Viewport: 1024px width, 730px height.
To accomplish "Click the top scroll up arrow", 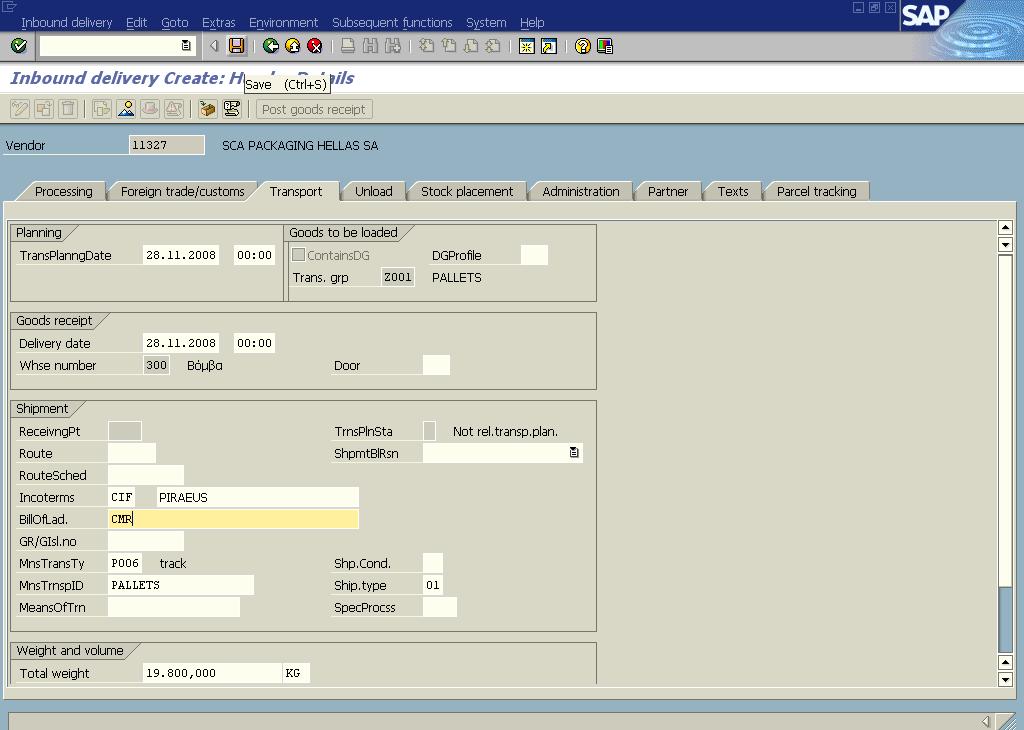I will 1006,227.
